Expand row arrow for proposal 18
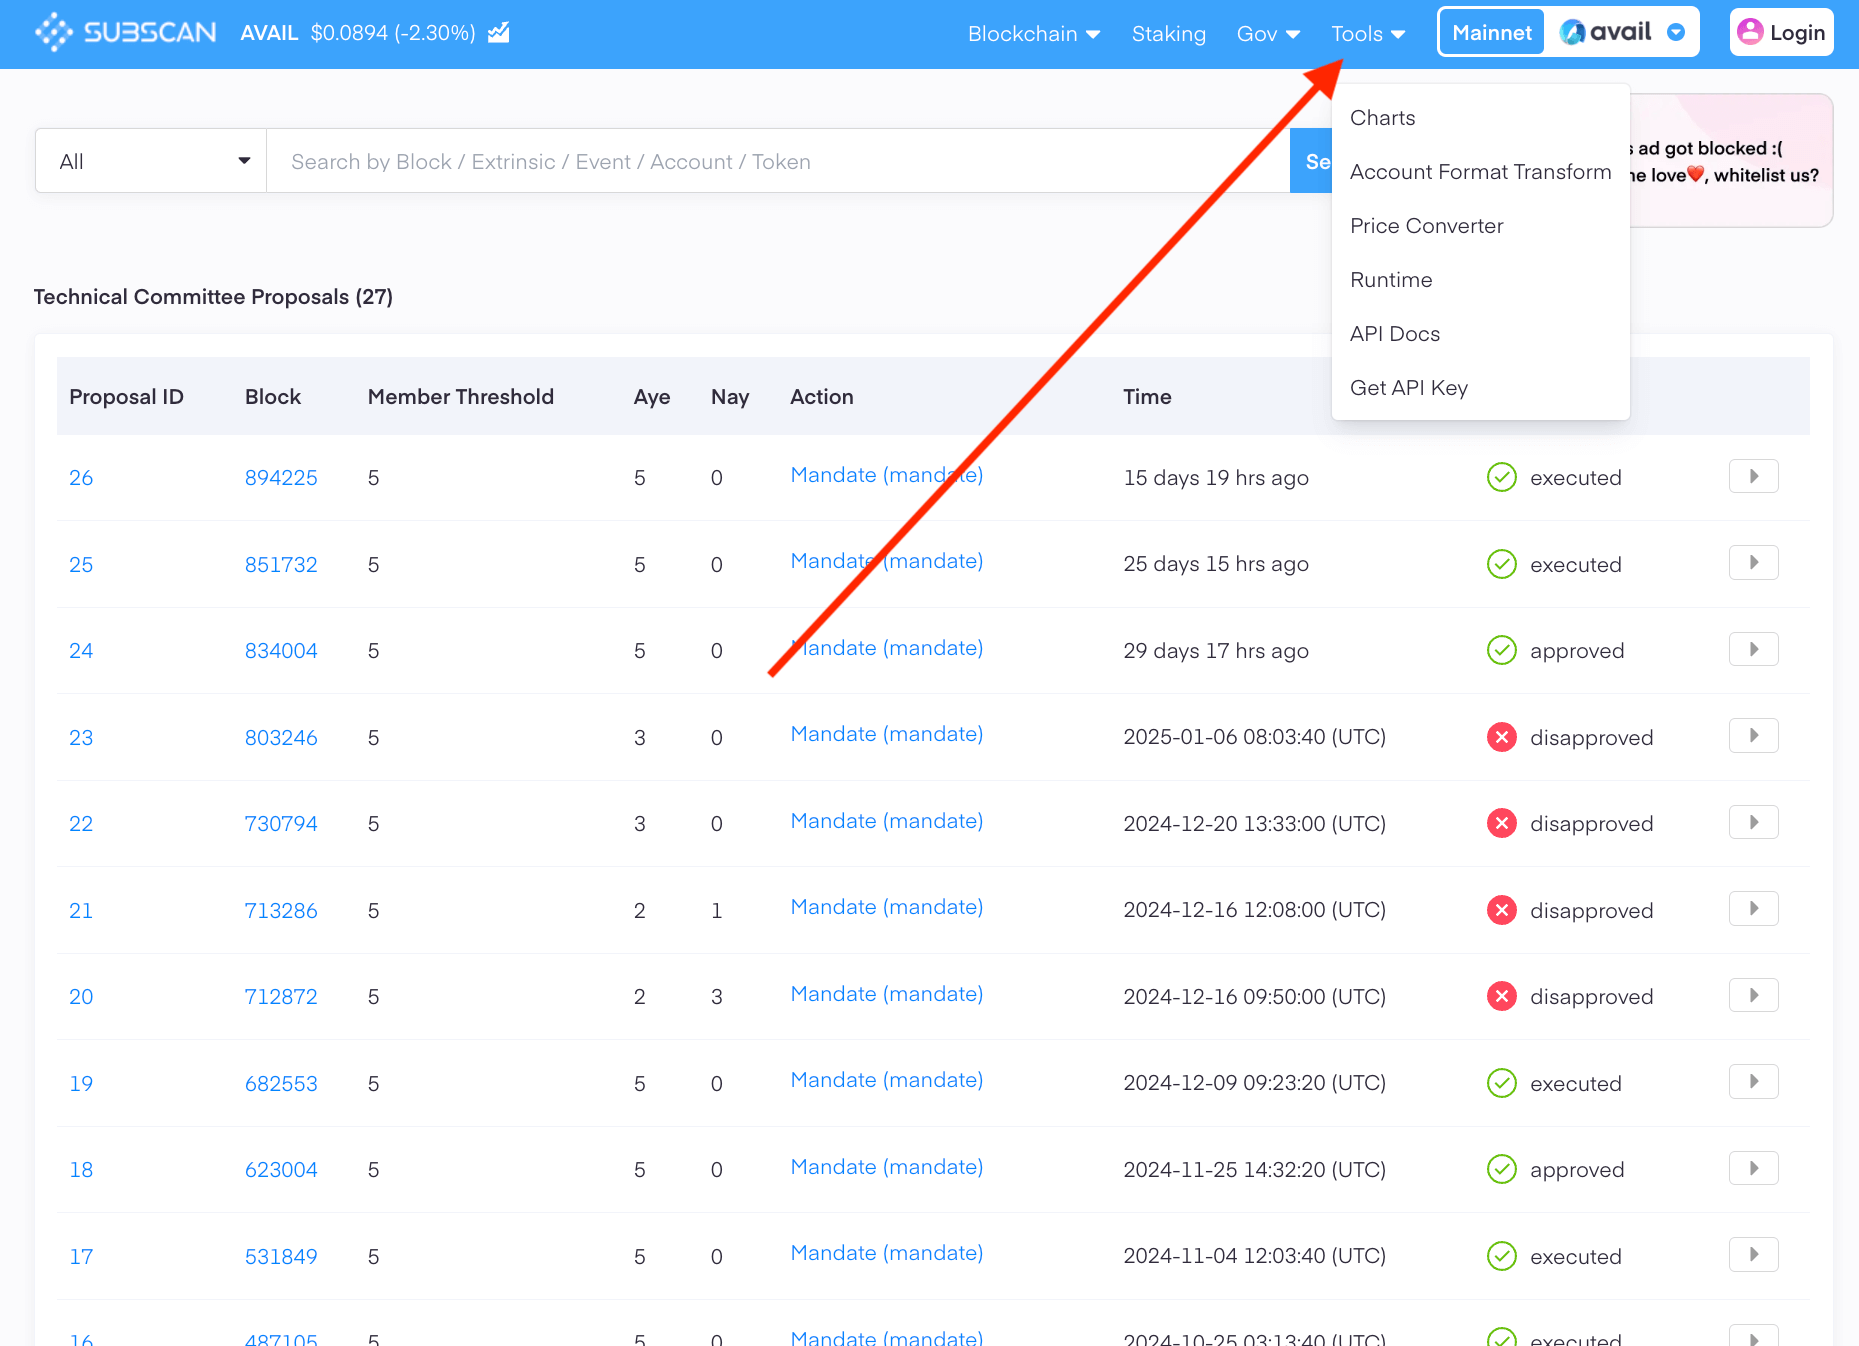 tap(1753, 1169)
